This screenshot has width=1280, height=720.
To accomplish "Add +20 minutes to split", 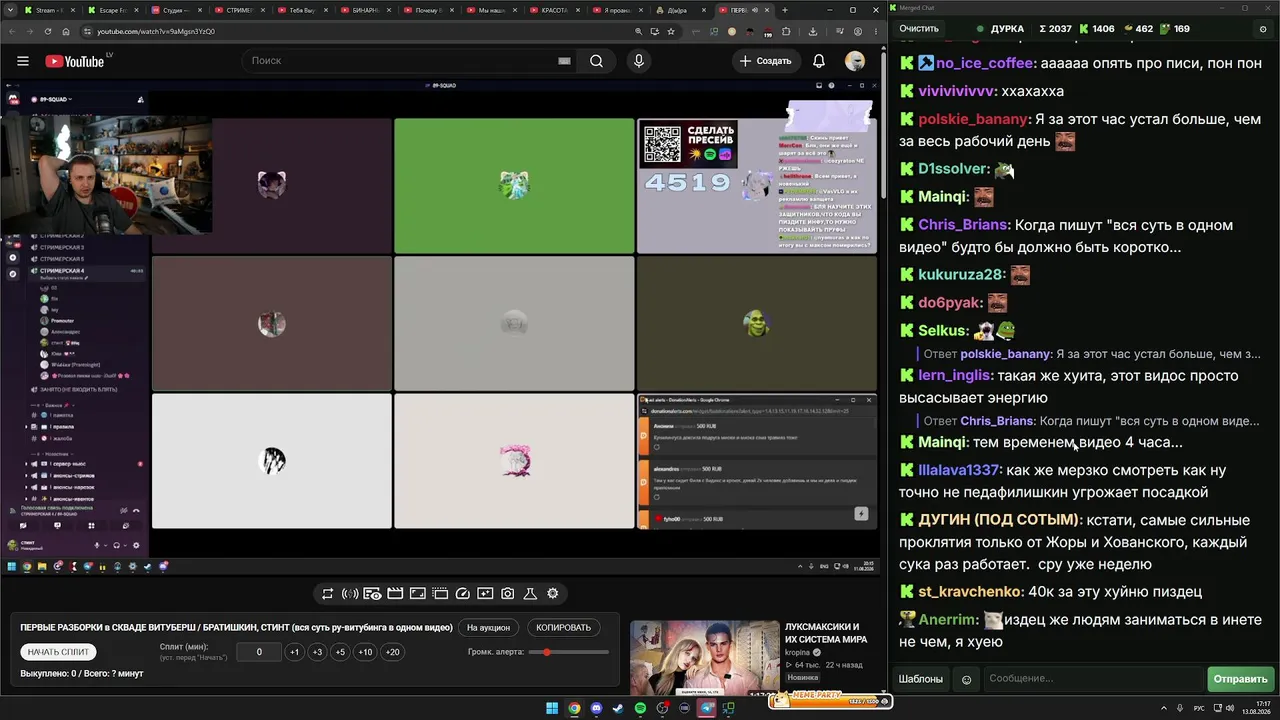I will pos(392,652).
